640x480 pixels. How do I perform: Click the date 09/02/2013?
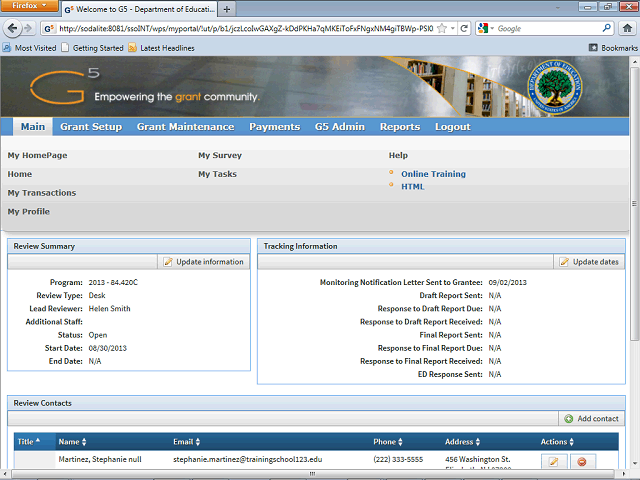point(507,282)
